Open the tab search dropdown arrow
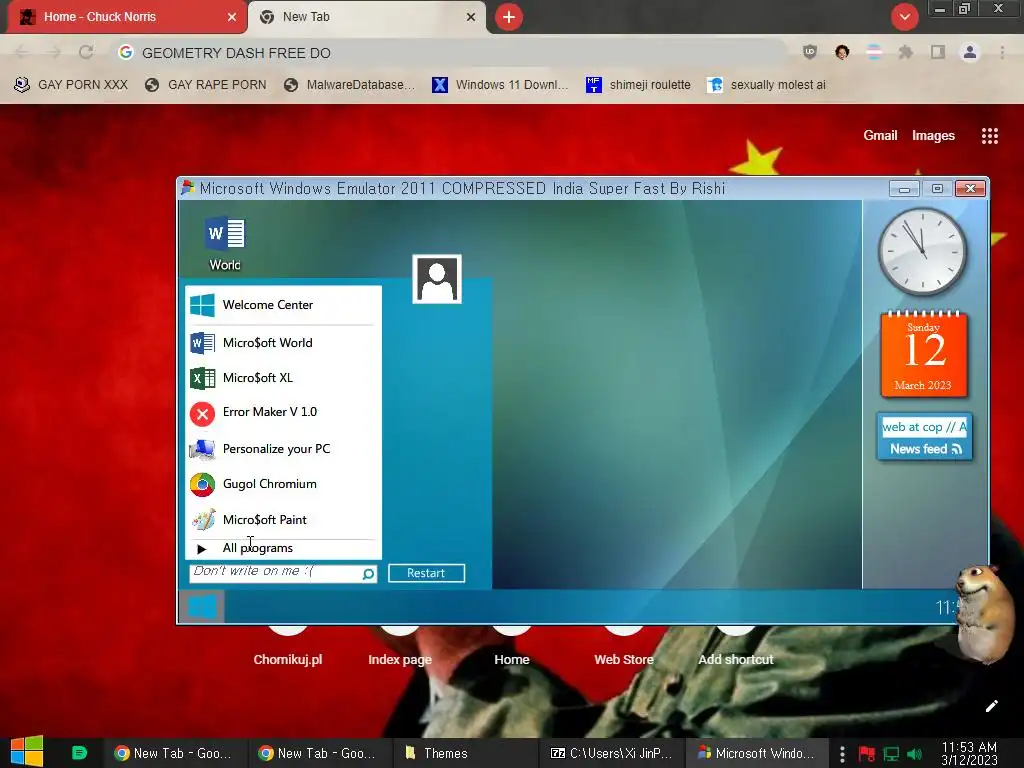This screenshot has height=768, width=1024. click(x=904, y=17)
